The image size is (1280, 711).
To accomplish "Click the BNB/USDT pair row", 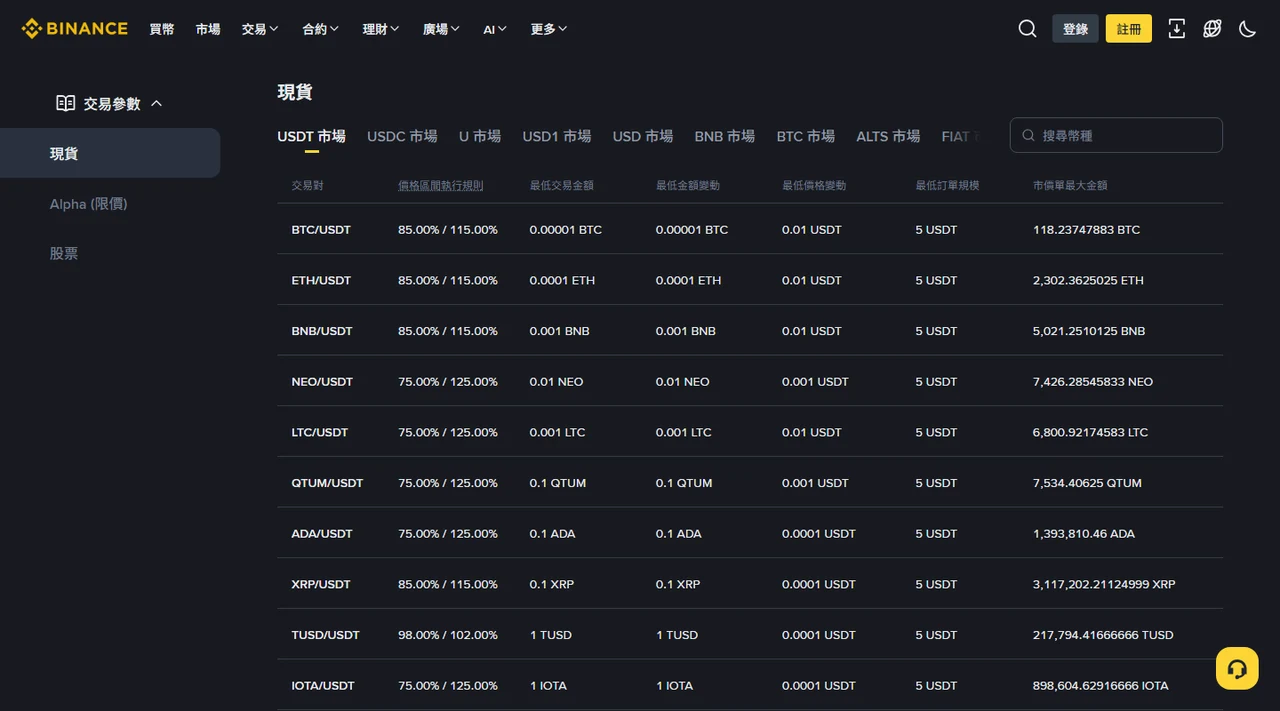I will click(x=750, y=331).
